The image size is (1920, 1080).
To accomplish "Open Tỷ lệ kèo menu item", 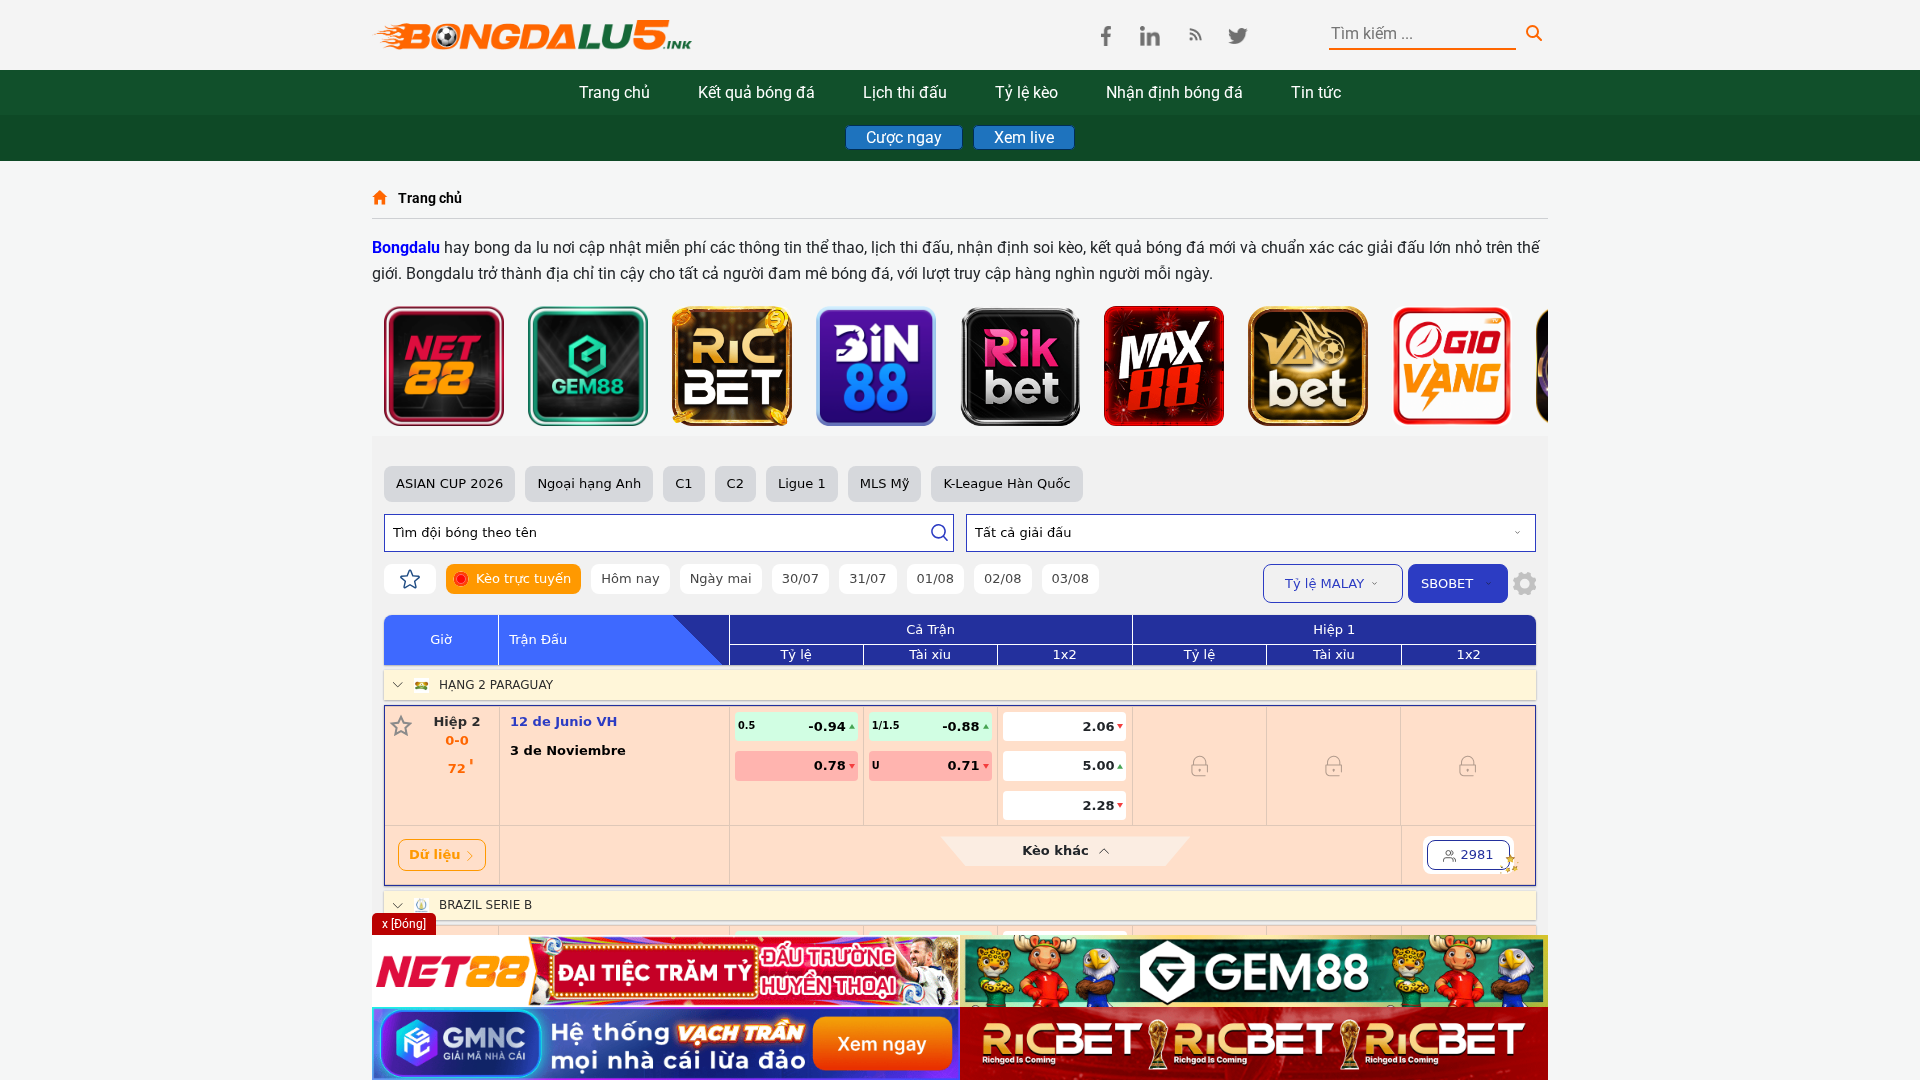I will [x=1026, y=93].
